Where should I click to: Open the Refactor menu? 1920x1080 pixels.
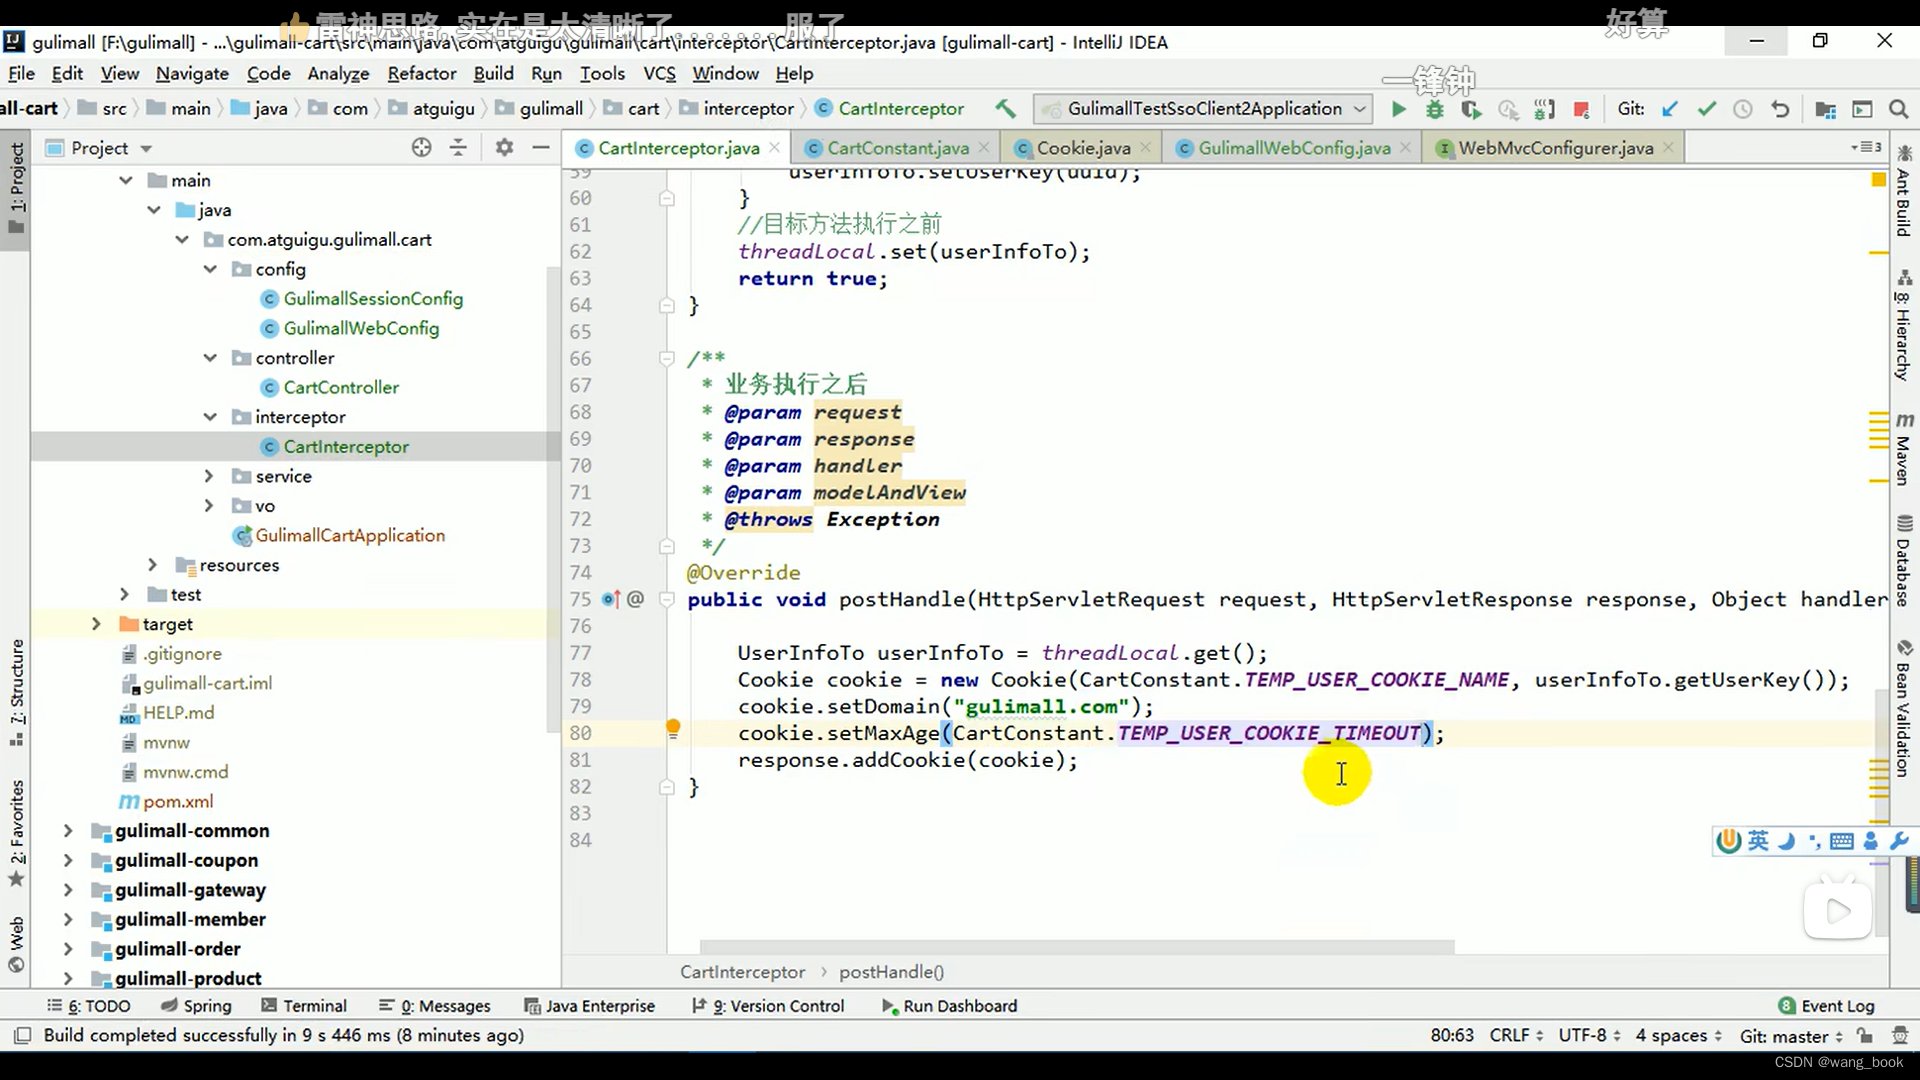click(421, 73)
